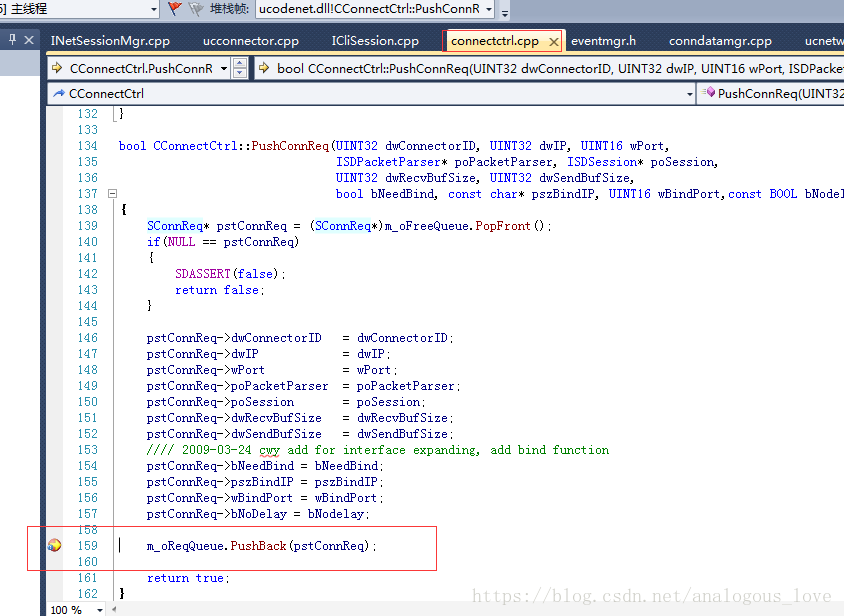Click the up/down stepper beside CConnectCtrl.PushConnR
The image size is (844, 616).
[240, 68]
